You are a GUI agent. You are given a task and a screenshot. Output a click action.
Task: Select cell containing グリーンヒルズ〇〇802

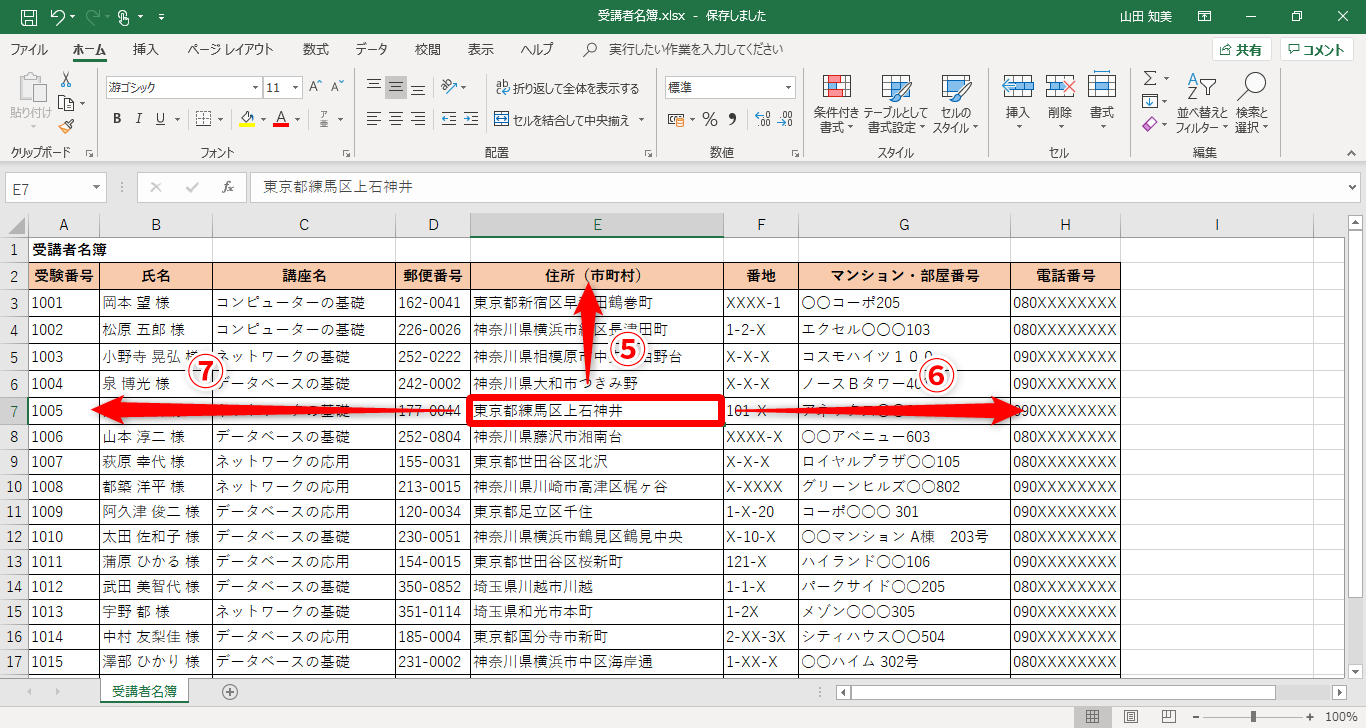(904, 487)
